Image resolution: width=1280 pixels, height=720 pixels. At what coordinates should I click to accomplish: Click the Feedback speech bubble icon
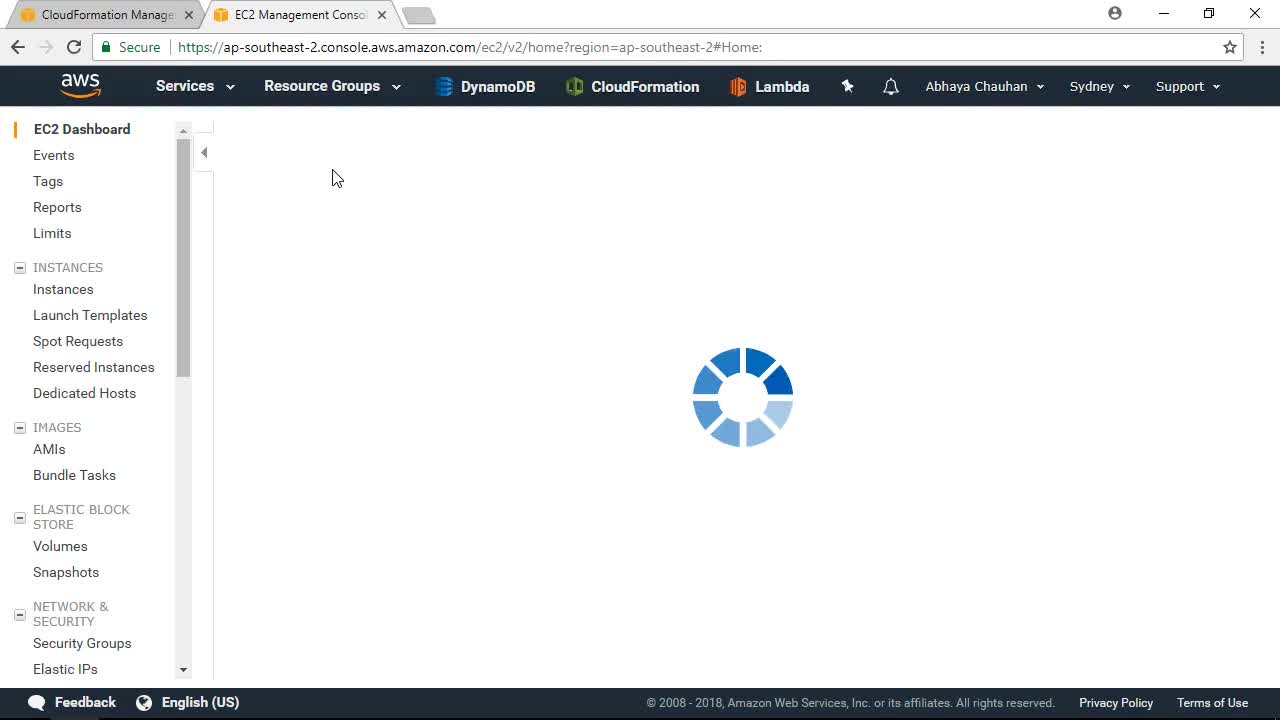pyautogui.click(x=37, y=702)
